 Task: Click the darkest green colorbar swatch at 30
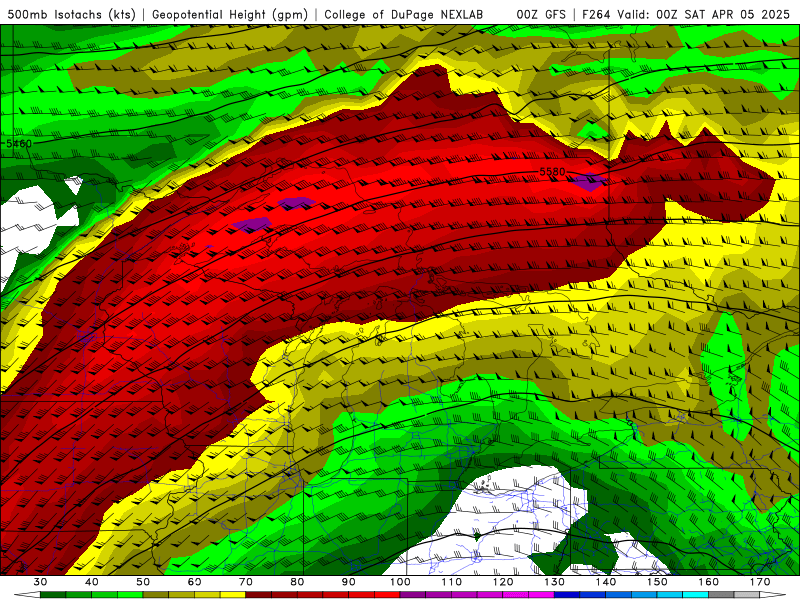[x=53, y=595]
